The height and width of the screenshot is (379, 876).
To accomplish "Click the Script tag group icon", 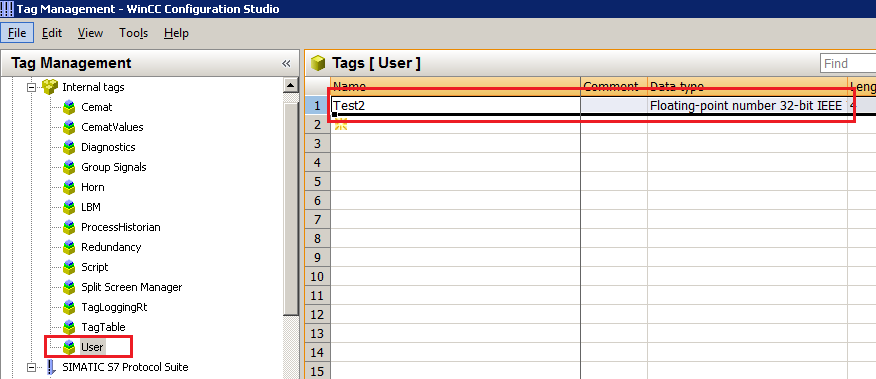I will [69, 267].
